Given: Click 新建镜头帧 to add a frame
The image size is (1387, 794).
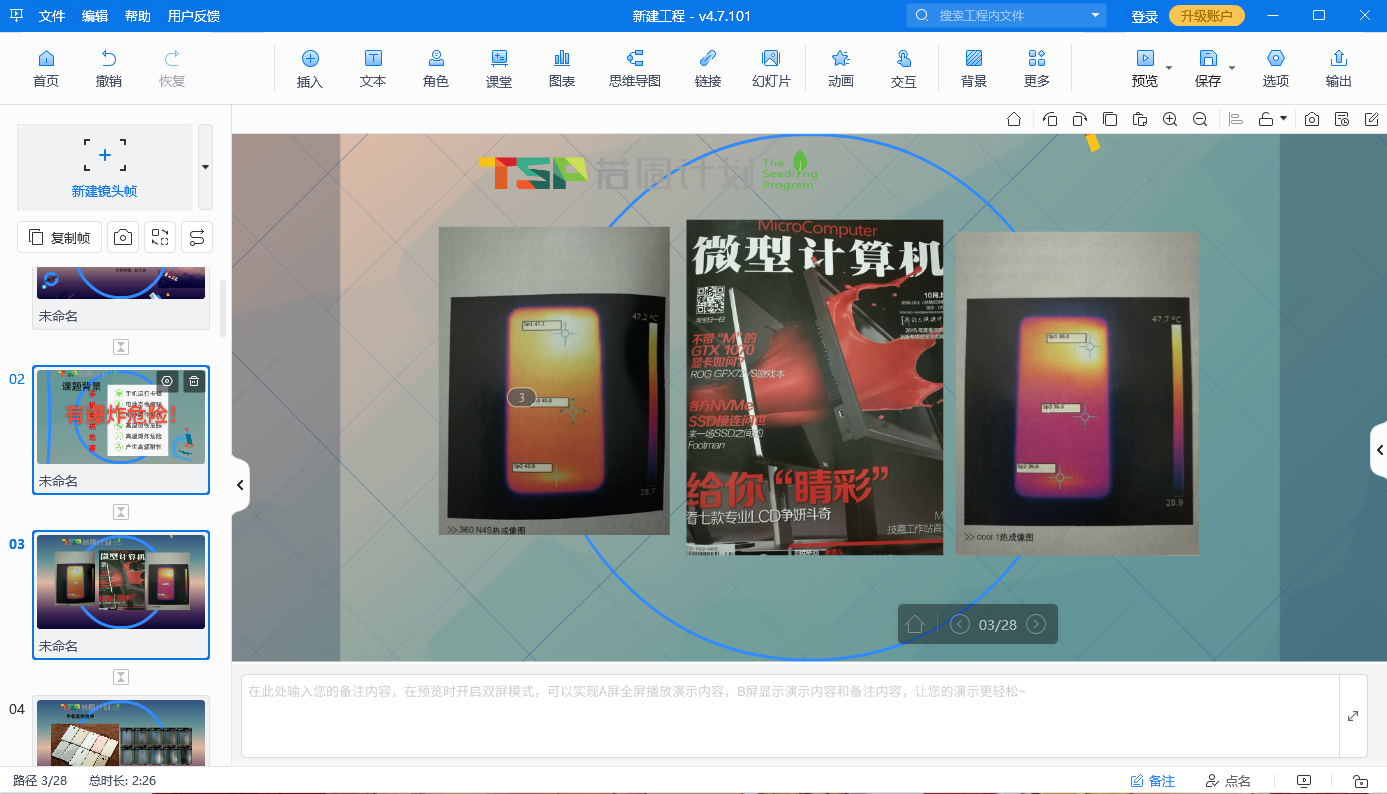Looking at the screenshot, I should coord(105,167).
